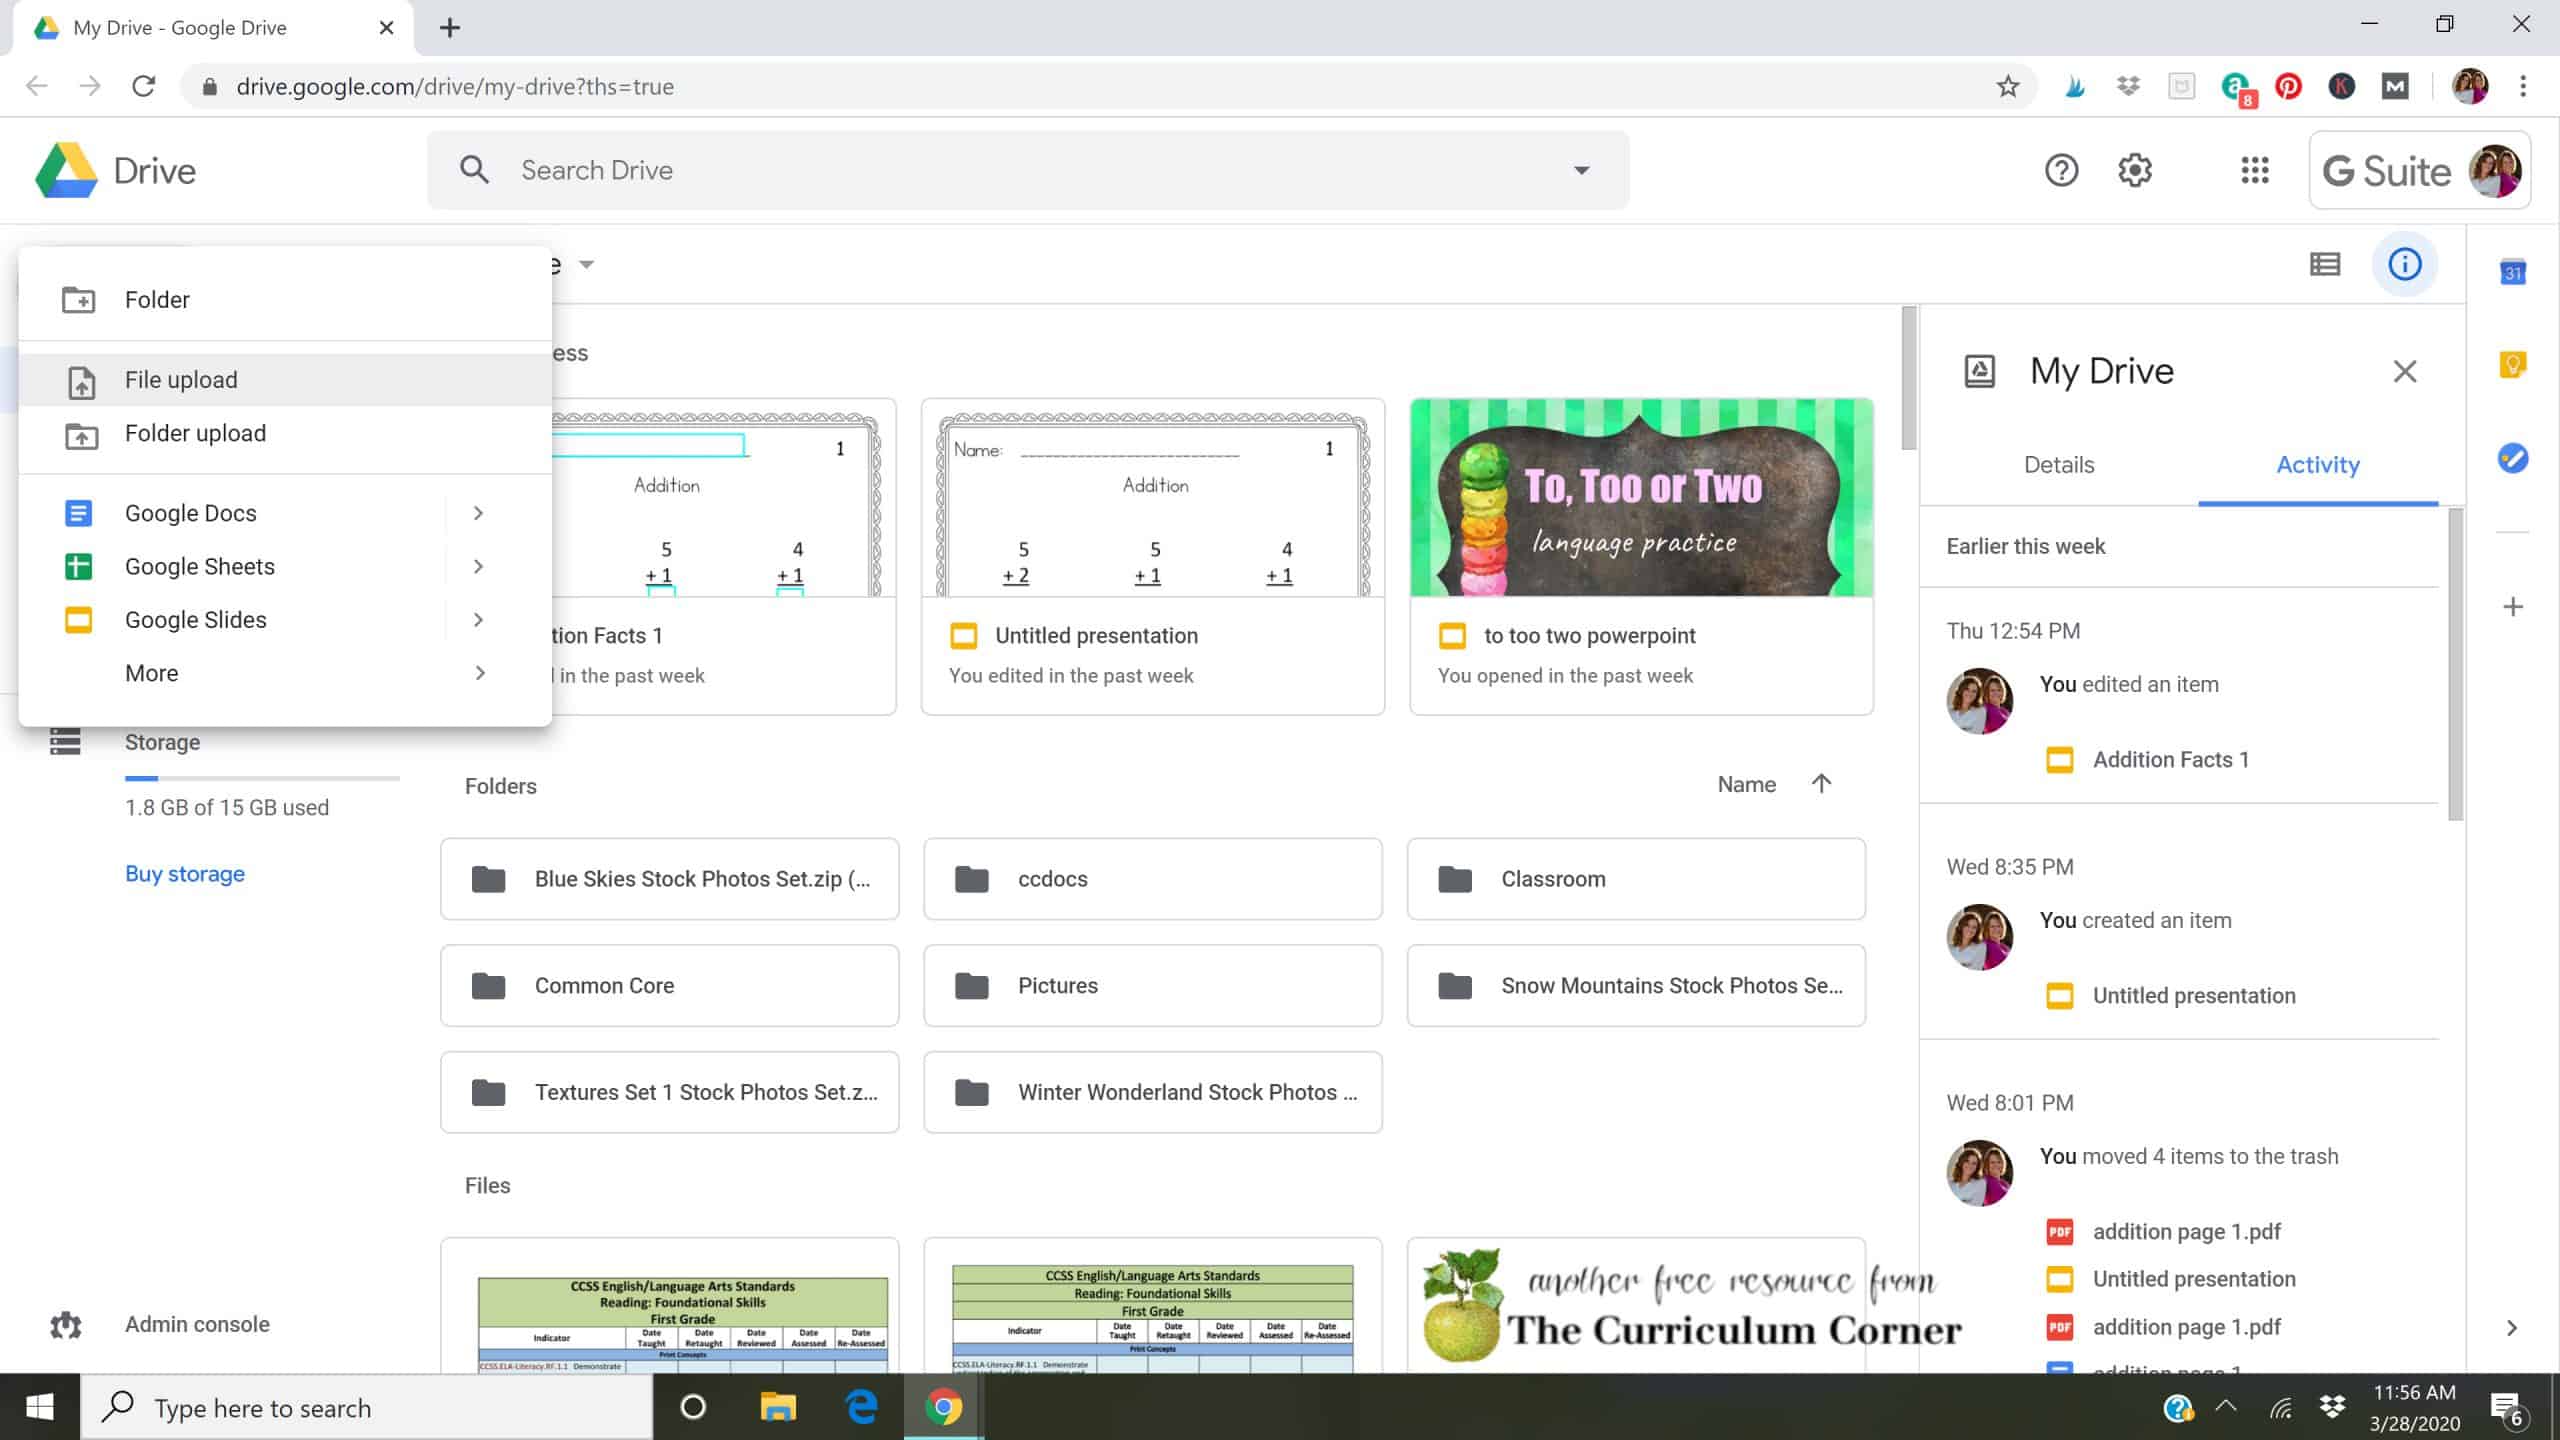This screenshot has height=1440, width=2560.
Task: Hide the details info panel
Action: coord(2404,264)
